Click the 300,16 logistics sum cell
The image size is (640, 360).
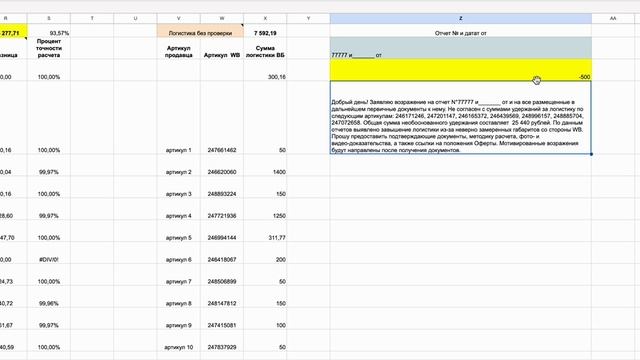[x=265, y=70]
